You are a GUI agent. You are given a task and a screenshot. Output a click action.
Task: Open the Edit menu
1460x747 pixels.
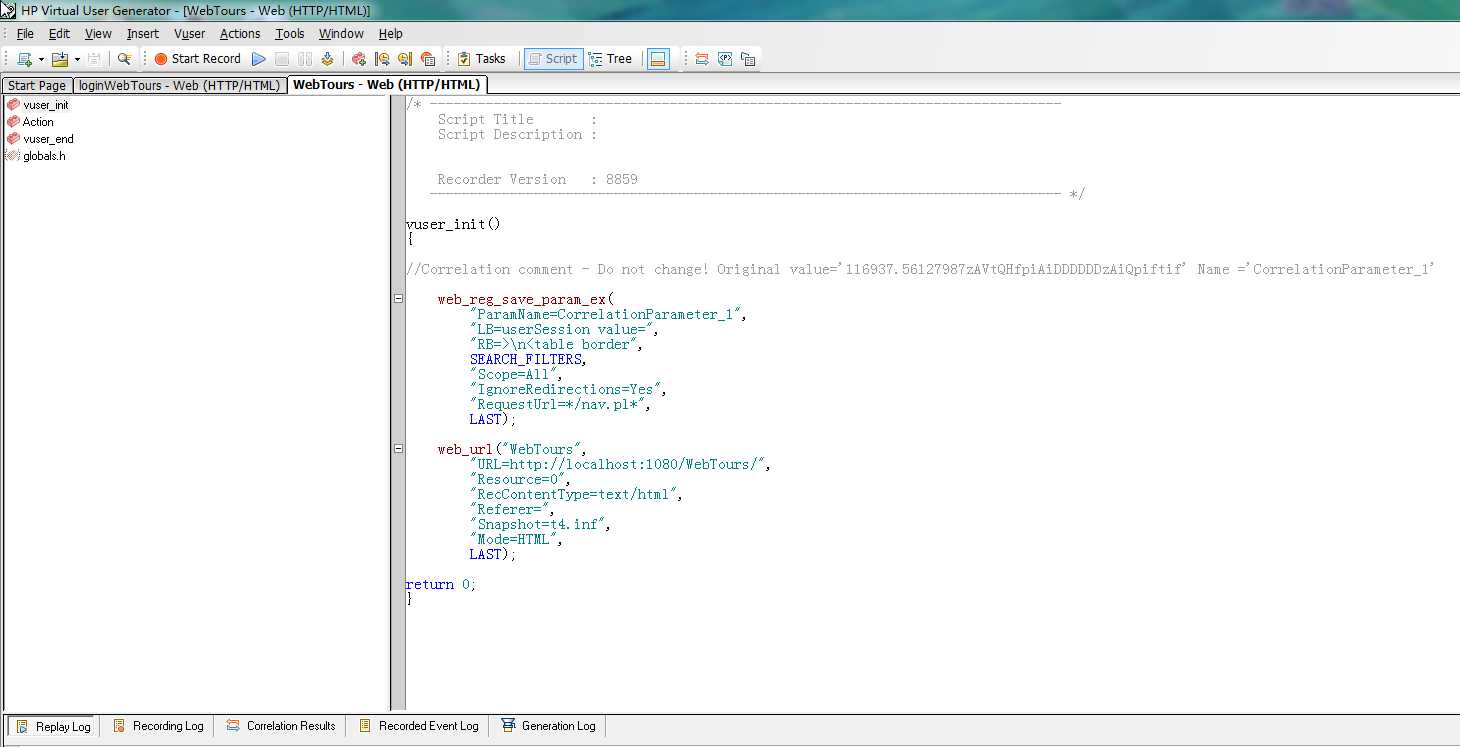coord(59,34)
